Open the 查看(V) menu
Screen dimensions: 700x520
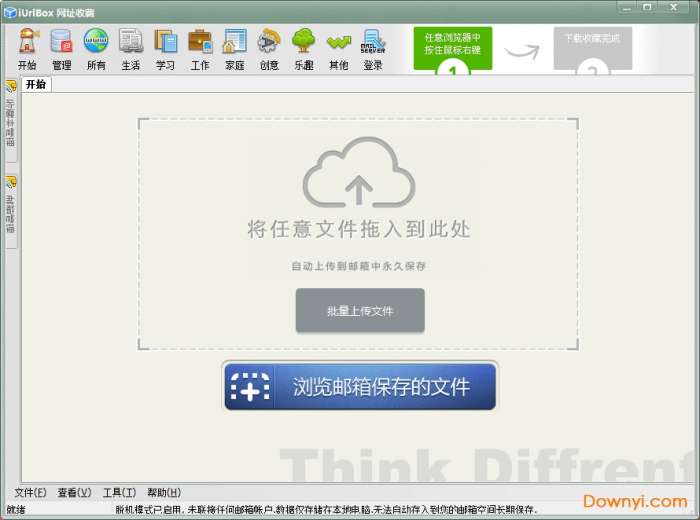75,492
